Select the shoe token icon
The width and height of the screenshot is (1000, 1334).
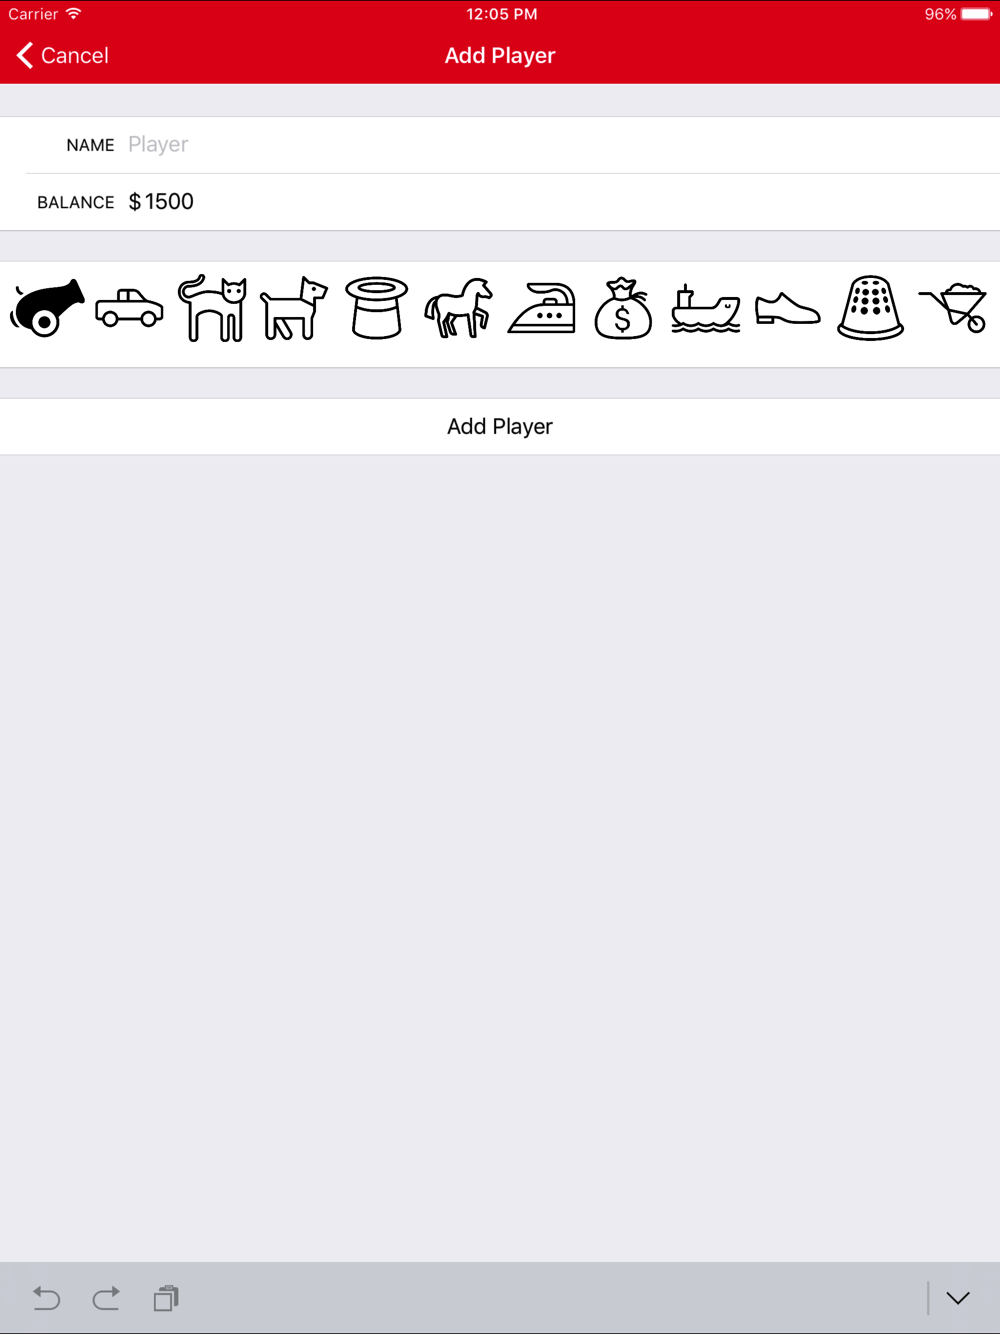tap(788, 308)
